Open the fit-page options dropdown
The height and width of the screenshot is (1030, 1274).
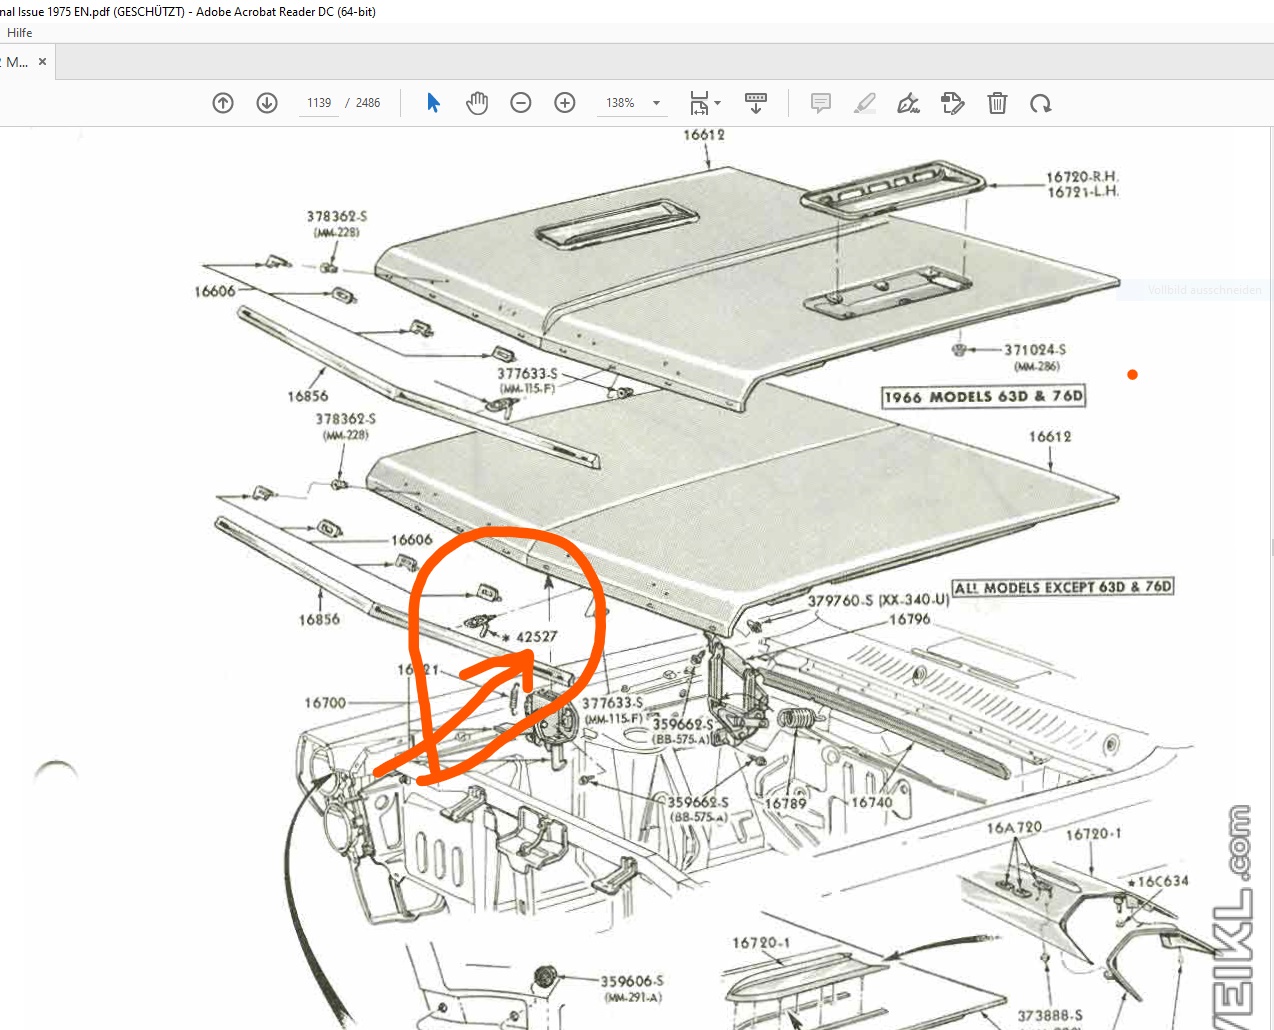(x=705, y=103)
